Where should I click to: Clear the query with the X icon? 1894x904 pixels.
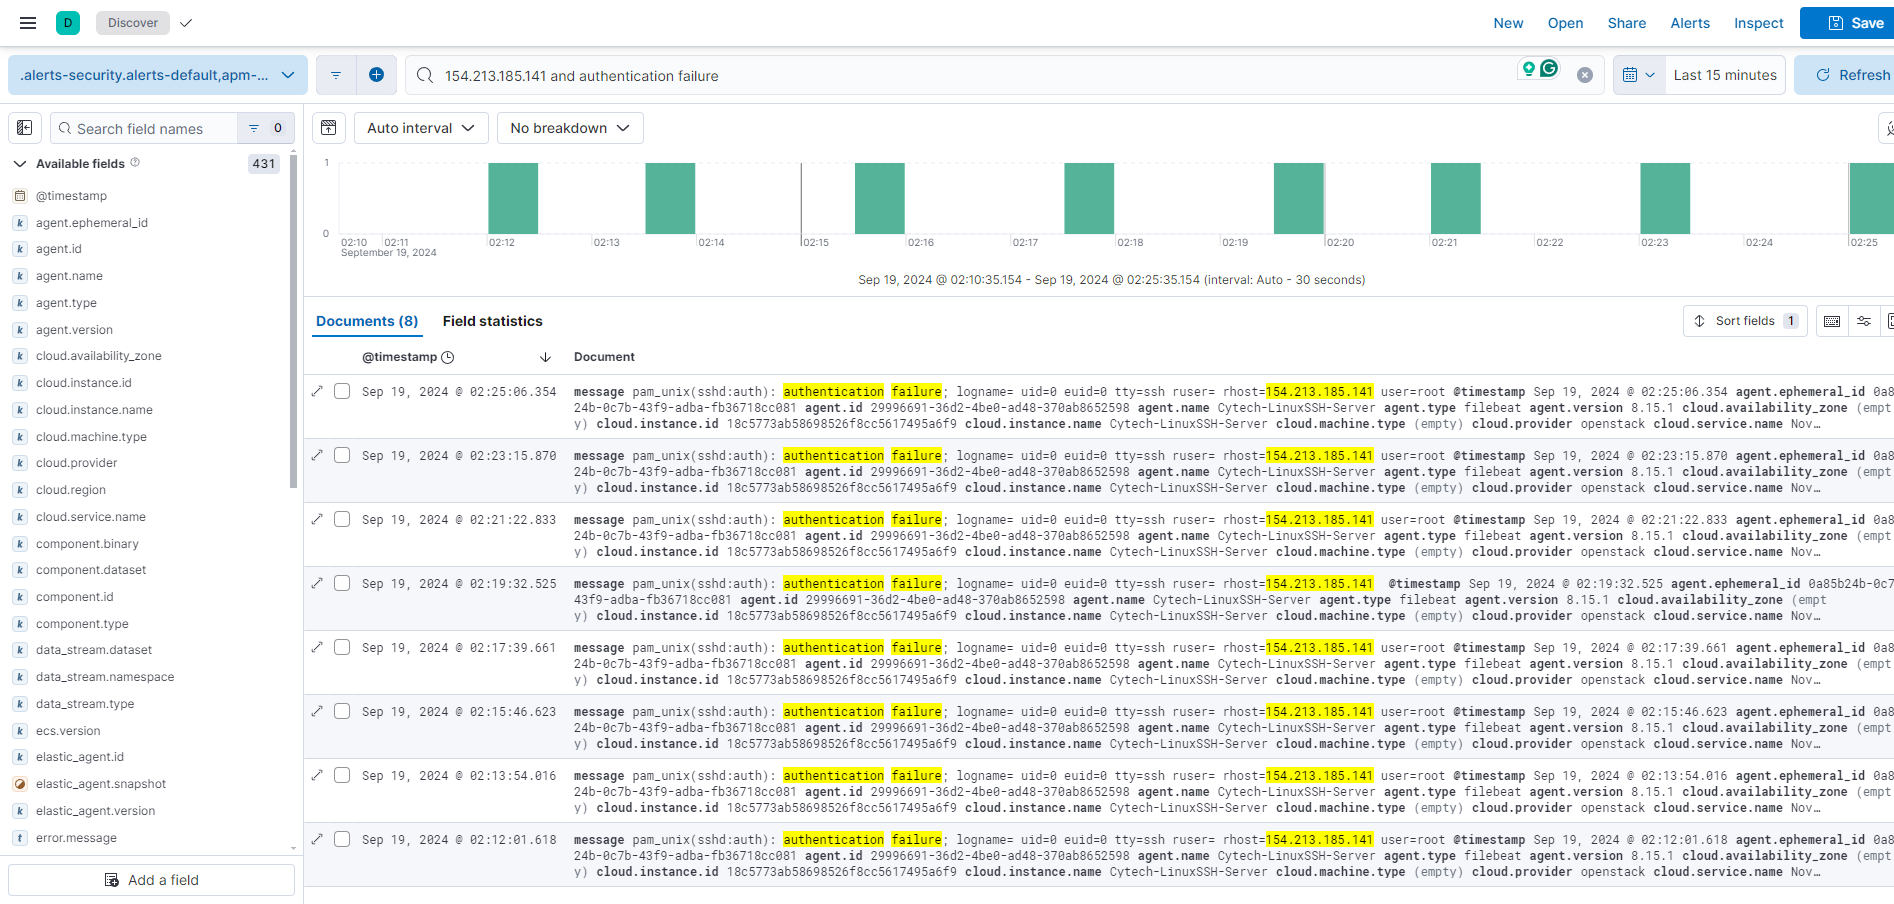1585,75
